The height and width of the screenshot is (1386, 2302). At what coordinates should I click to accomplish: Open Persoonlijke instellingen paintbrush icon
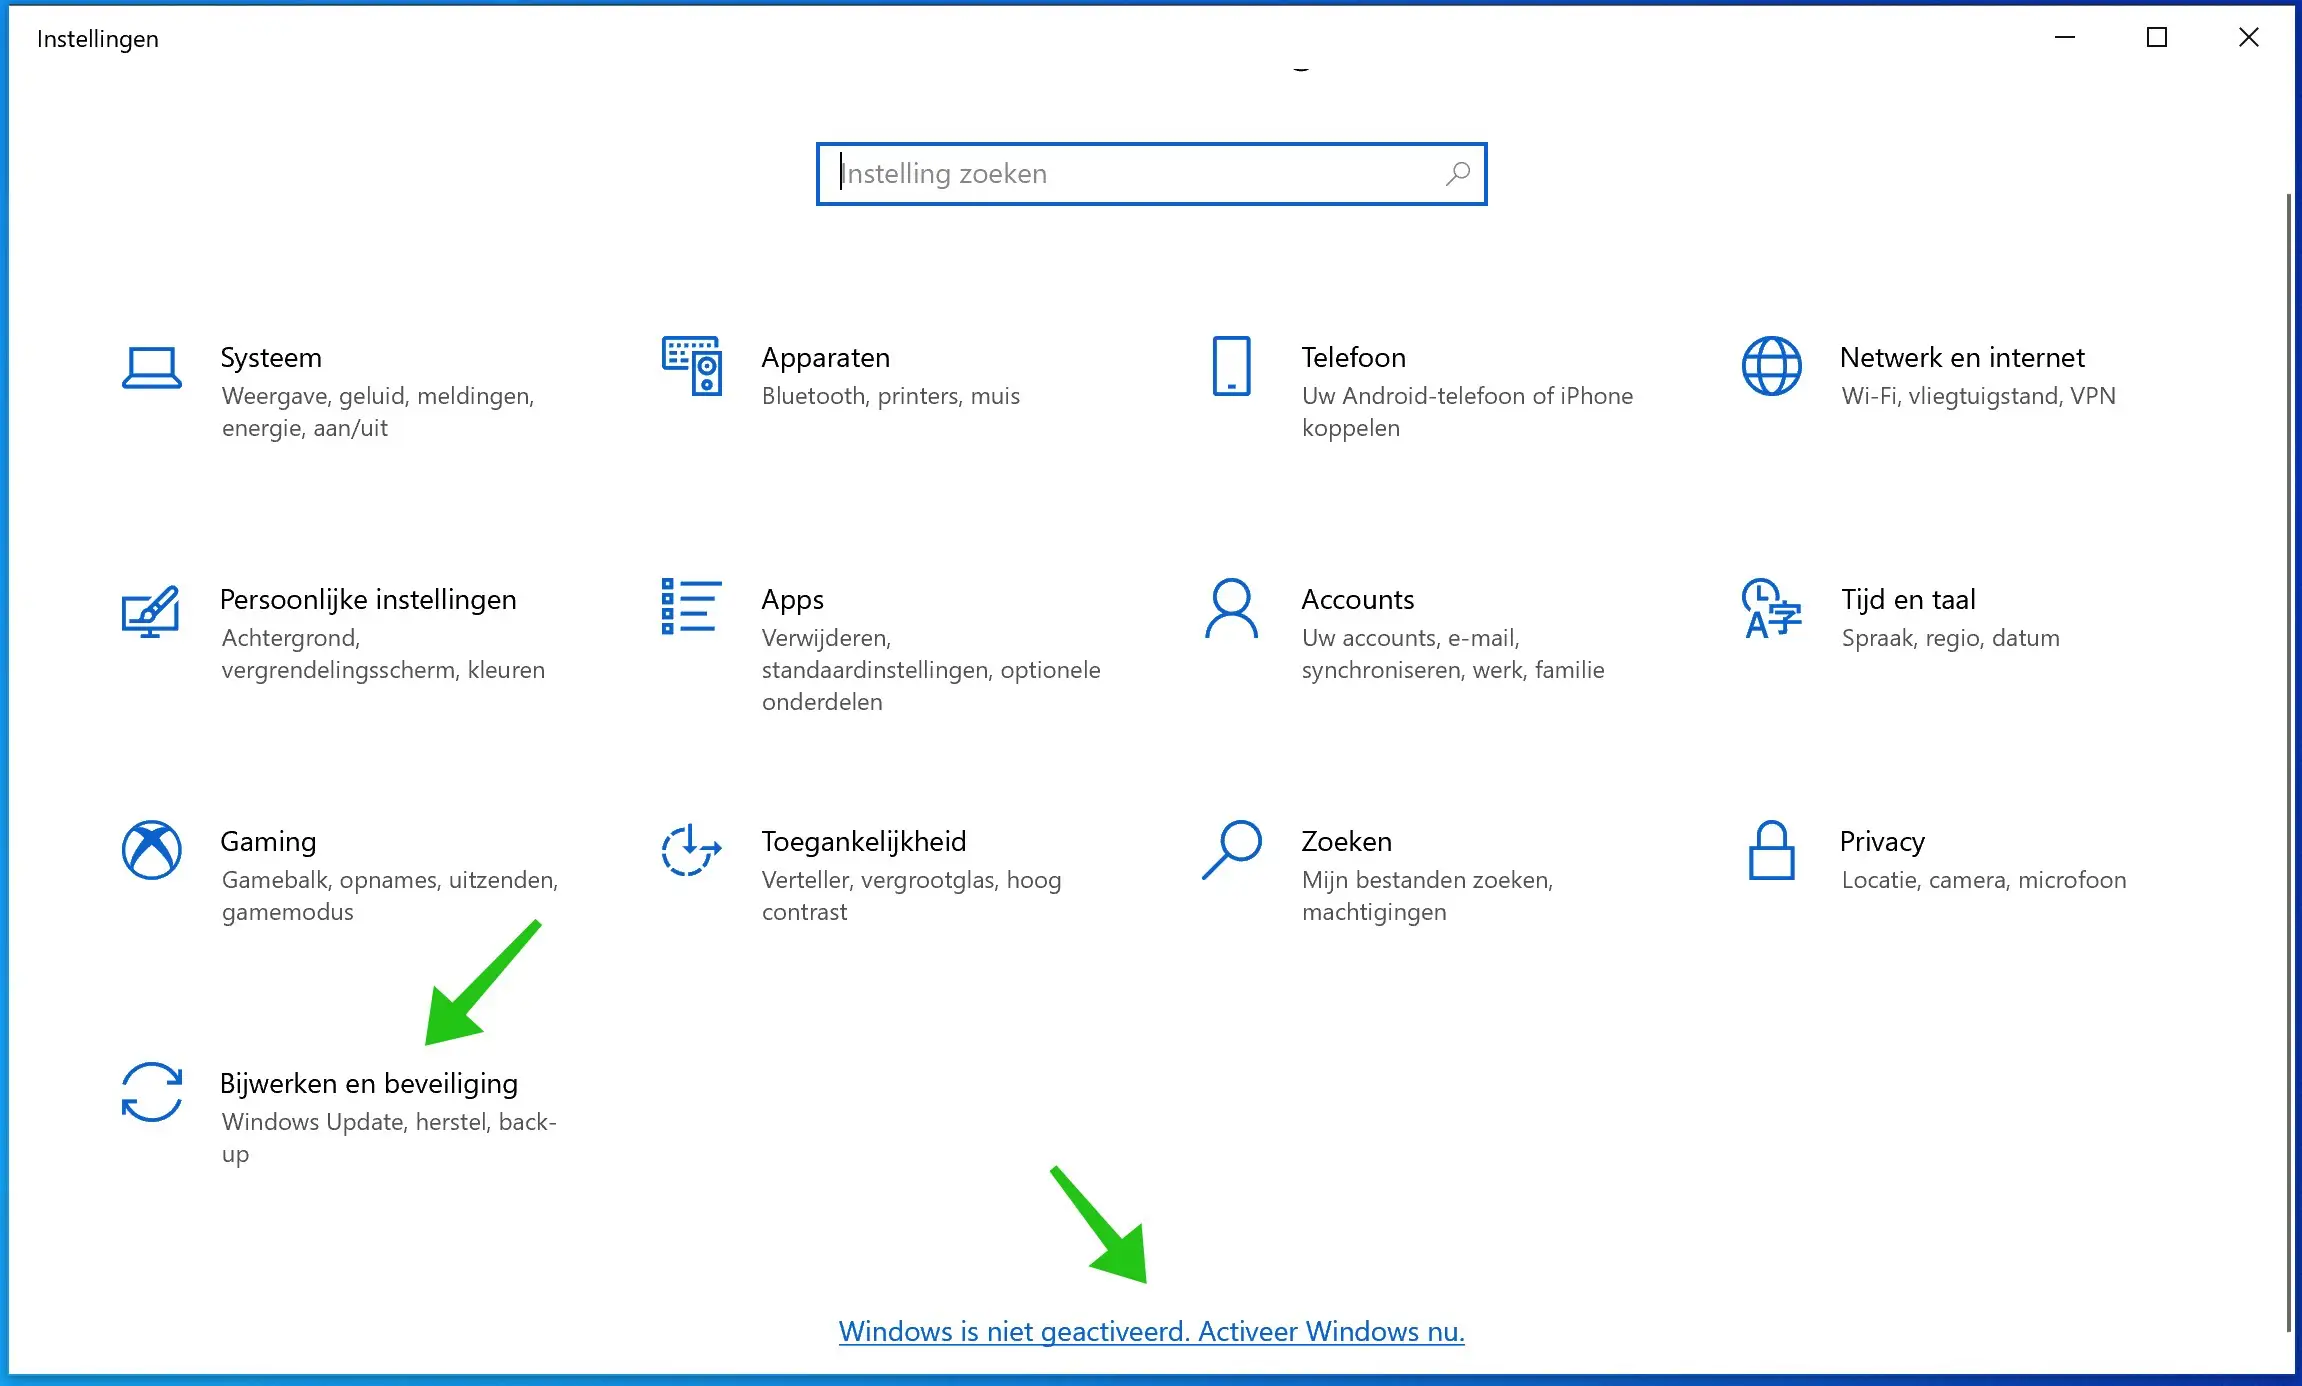pos(151,610)
